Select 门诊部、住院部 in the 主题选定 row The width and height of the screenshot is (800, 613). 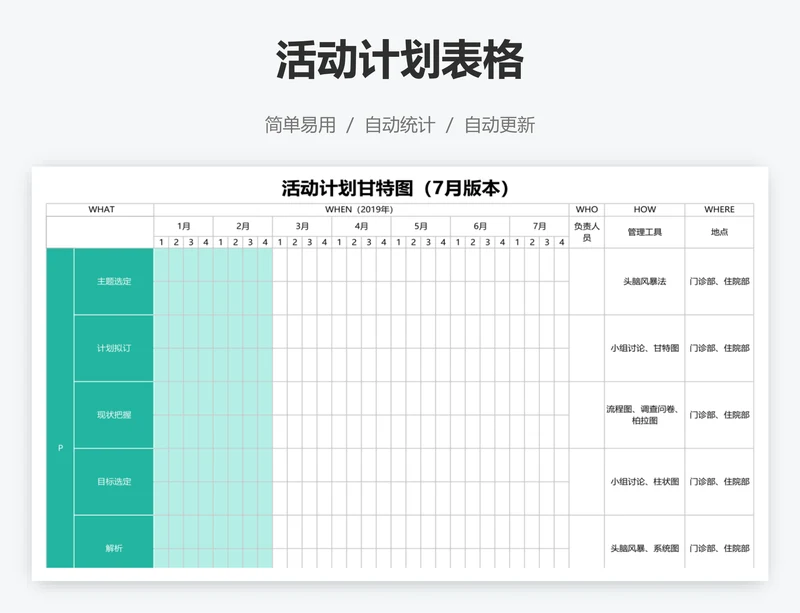pos(719,281)
